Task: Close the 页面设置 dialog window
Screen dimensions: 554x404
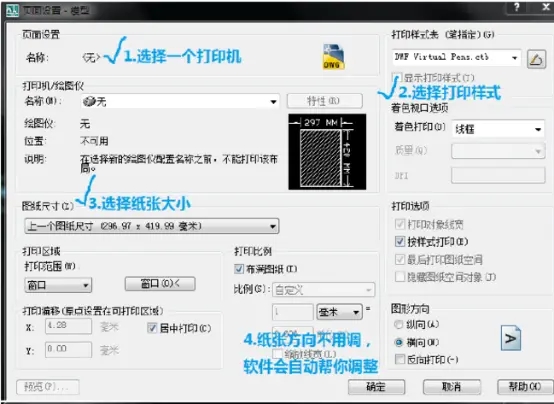Action: click(546, 7)
